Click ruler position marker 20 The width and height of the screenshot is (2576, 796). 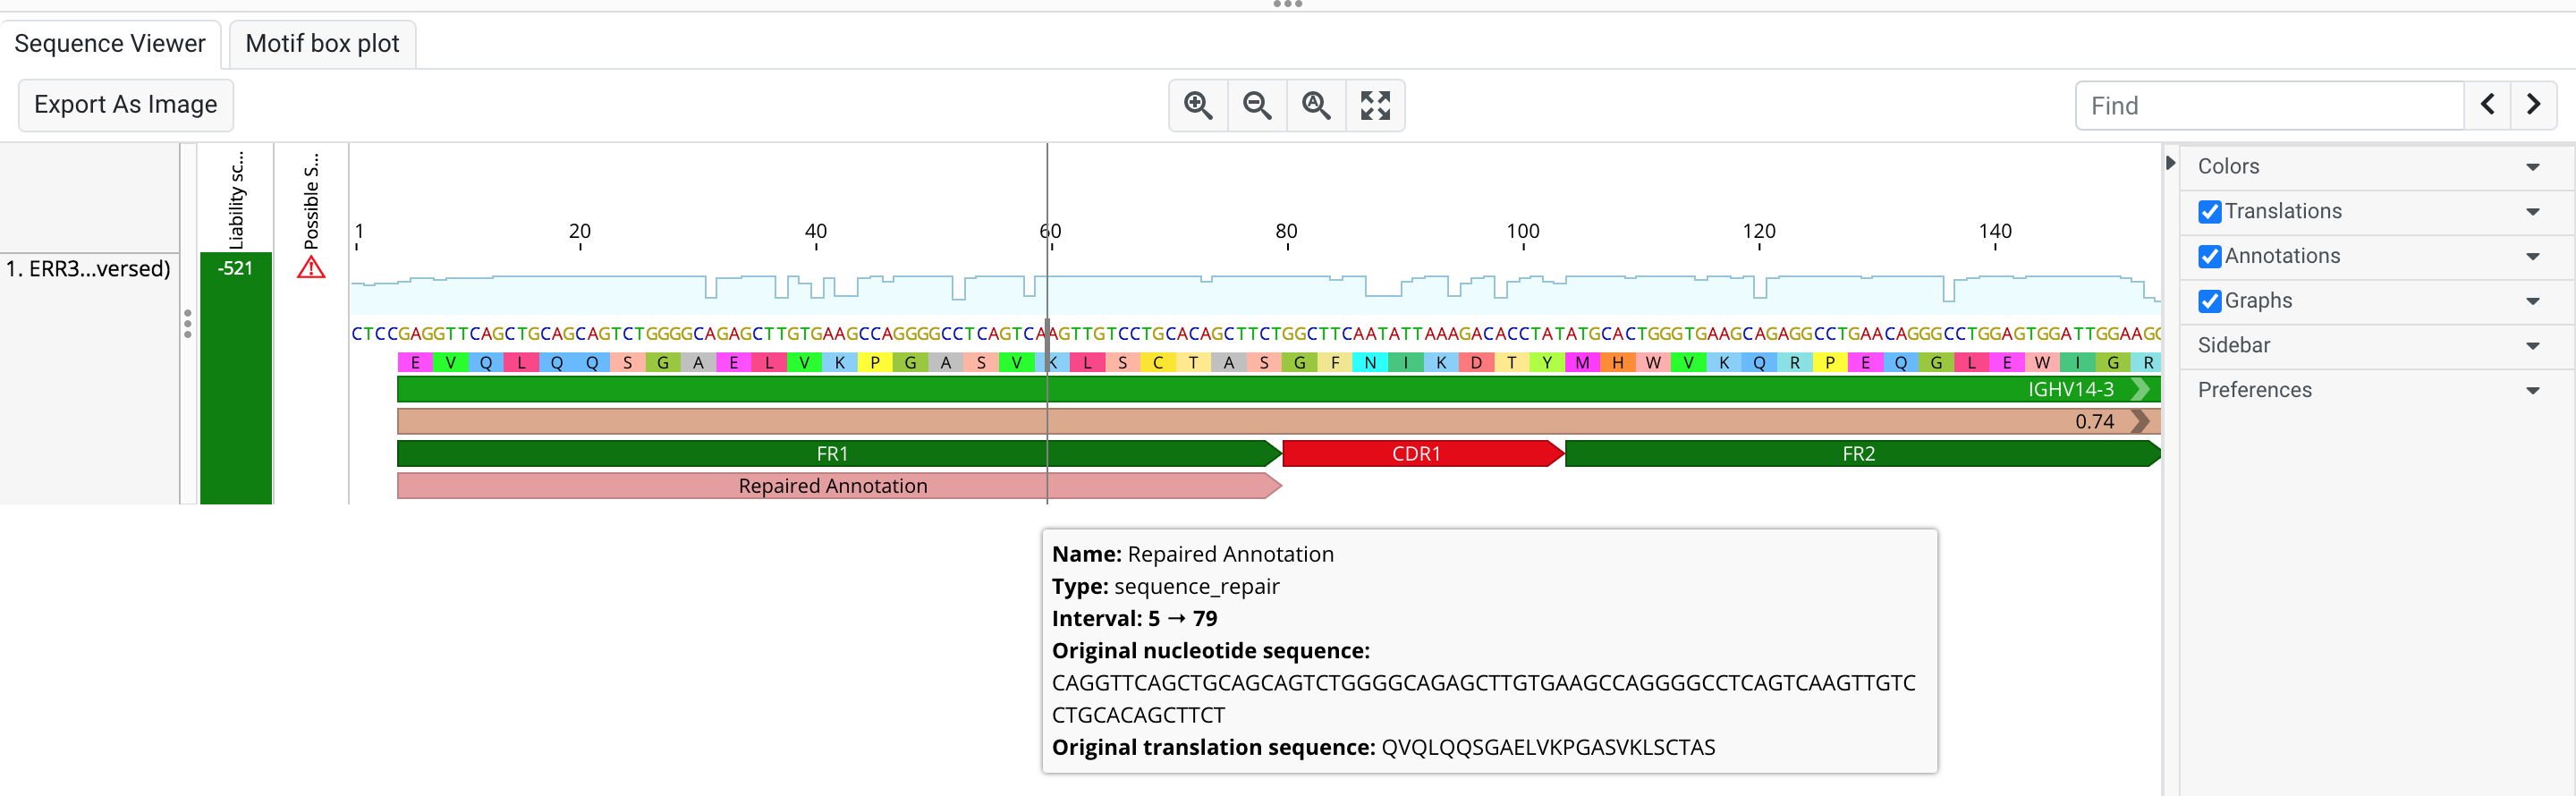[x=580, y=232]
